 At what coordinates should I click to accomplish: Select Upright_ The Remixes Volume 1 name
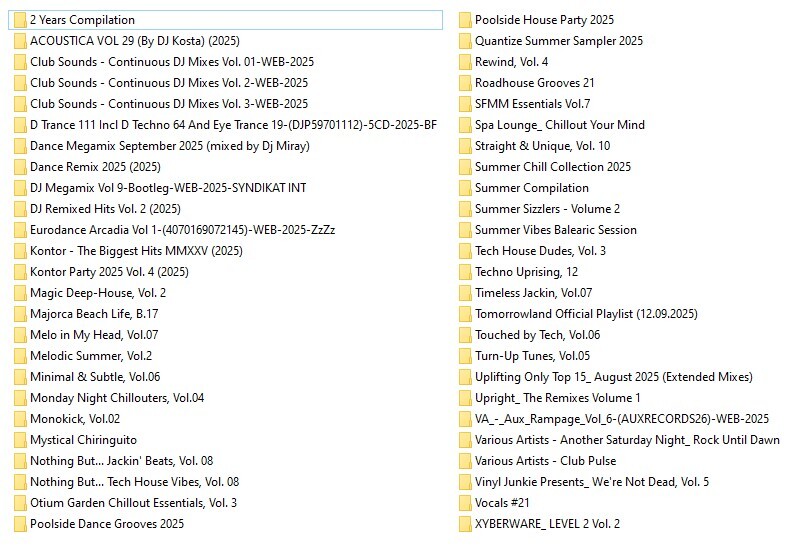pyautogui.click(x=558, y=398)
